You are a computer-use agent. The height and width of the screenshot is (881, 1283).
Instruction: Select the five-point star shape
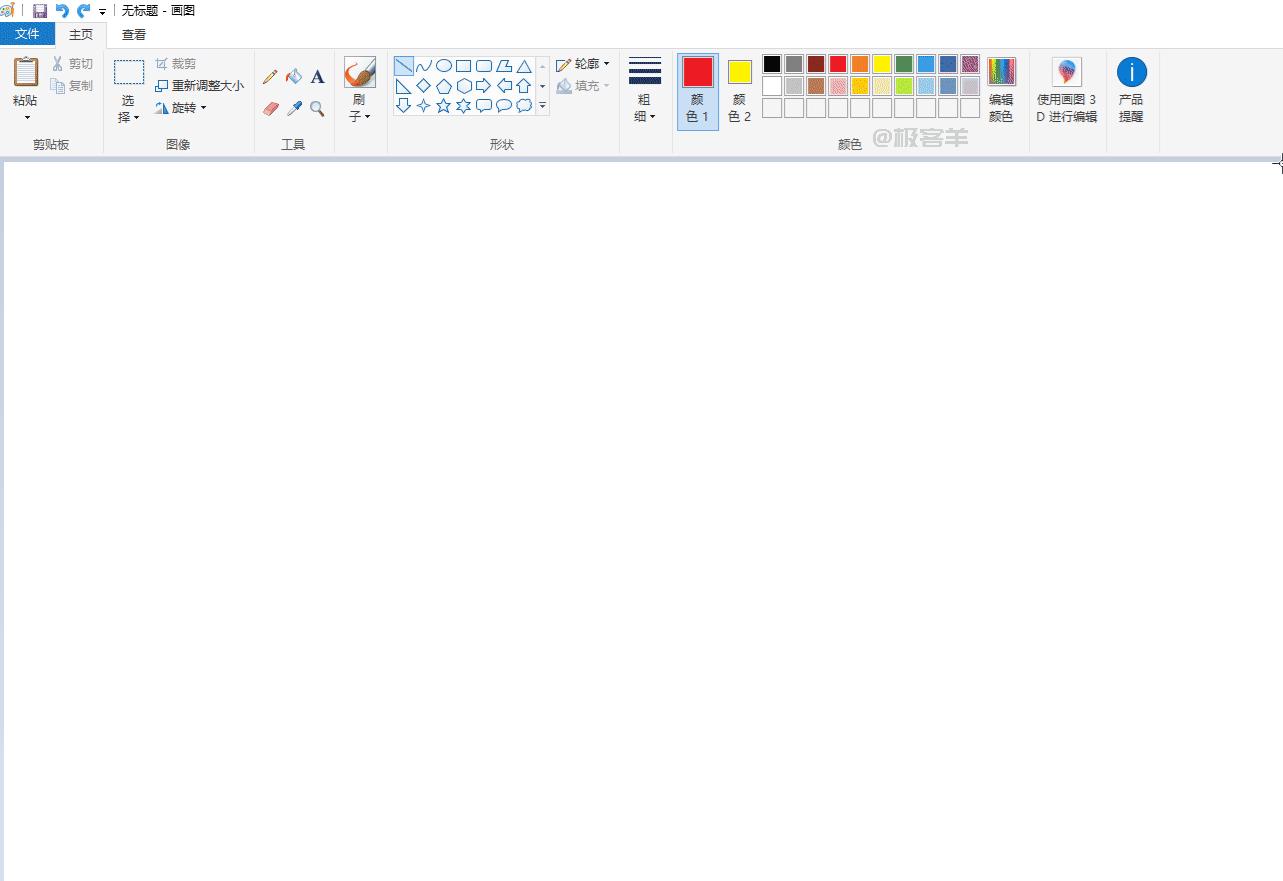coord(443,105)
